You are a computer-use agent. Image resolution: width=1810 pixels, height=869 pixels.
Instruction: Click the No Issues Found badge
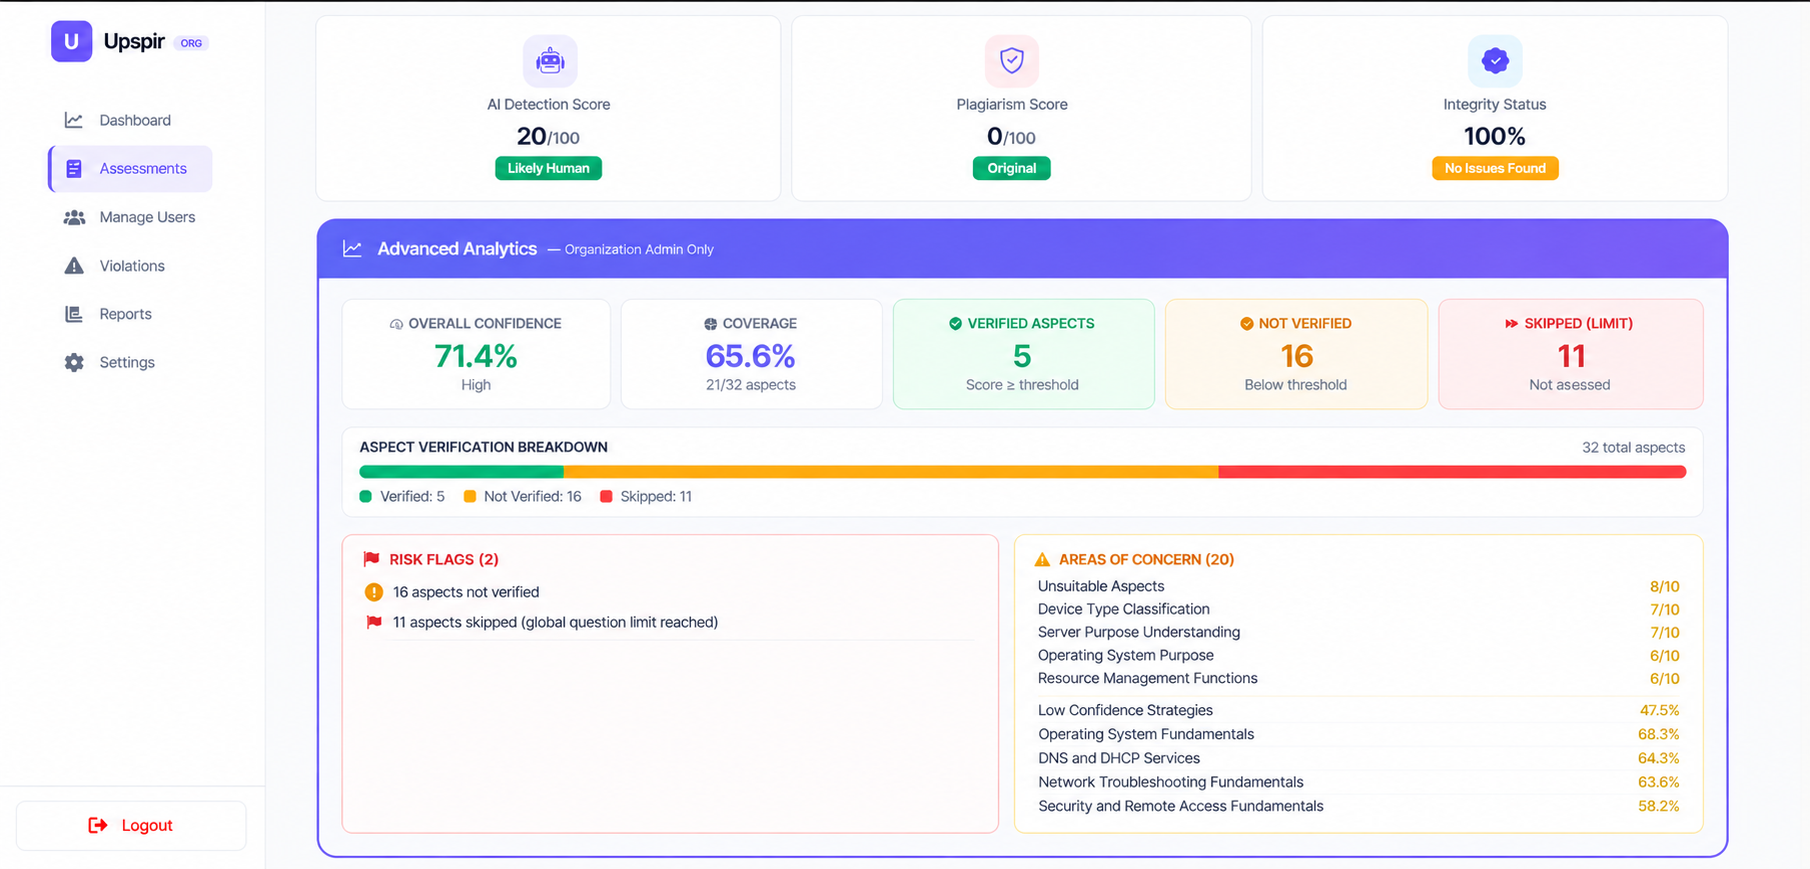point(1495,168)
